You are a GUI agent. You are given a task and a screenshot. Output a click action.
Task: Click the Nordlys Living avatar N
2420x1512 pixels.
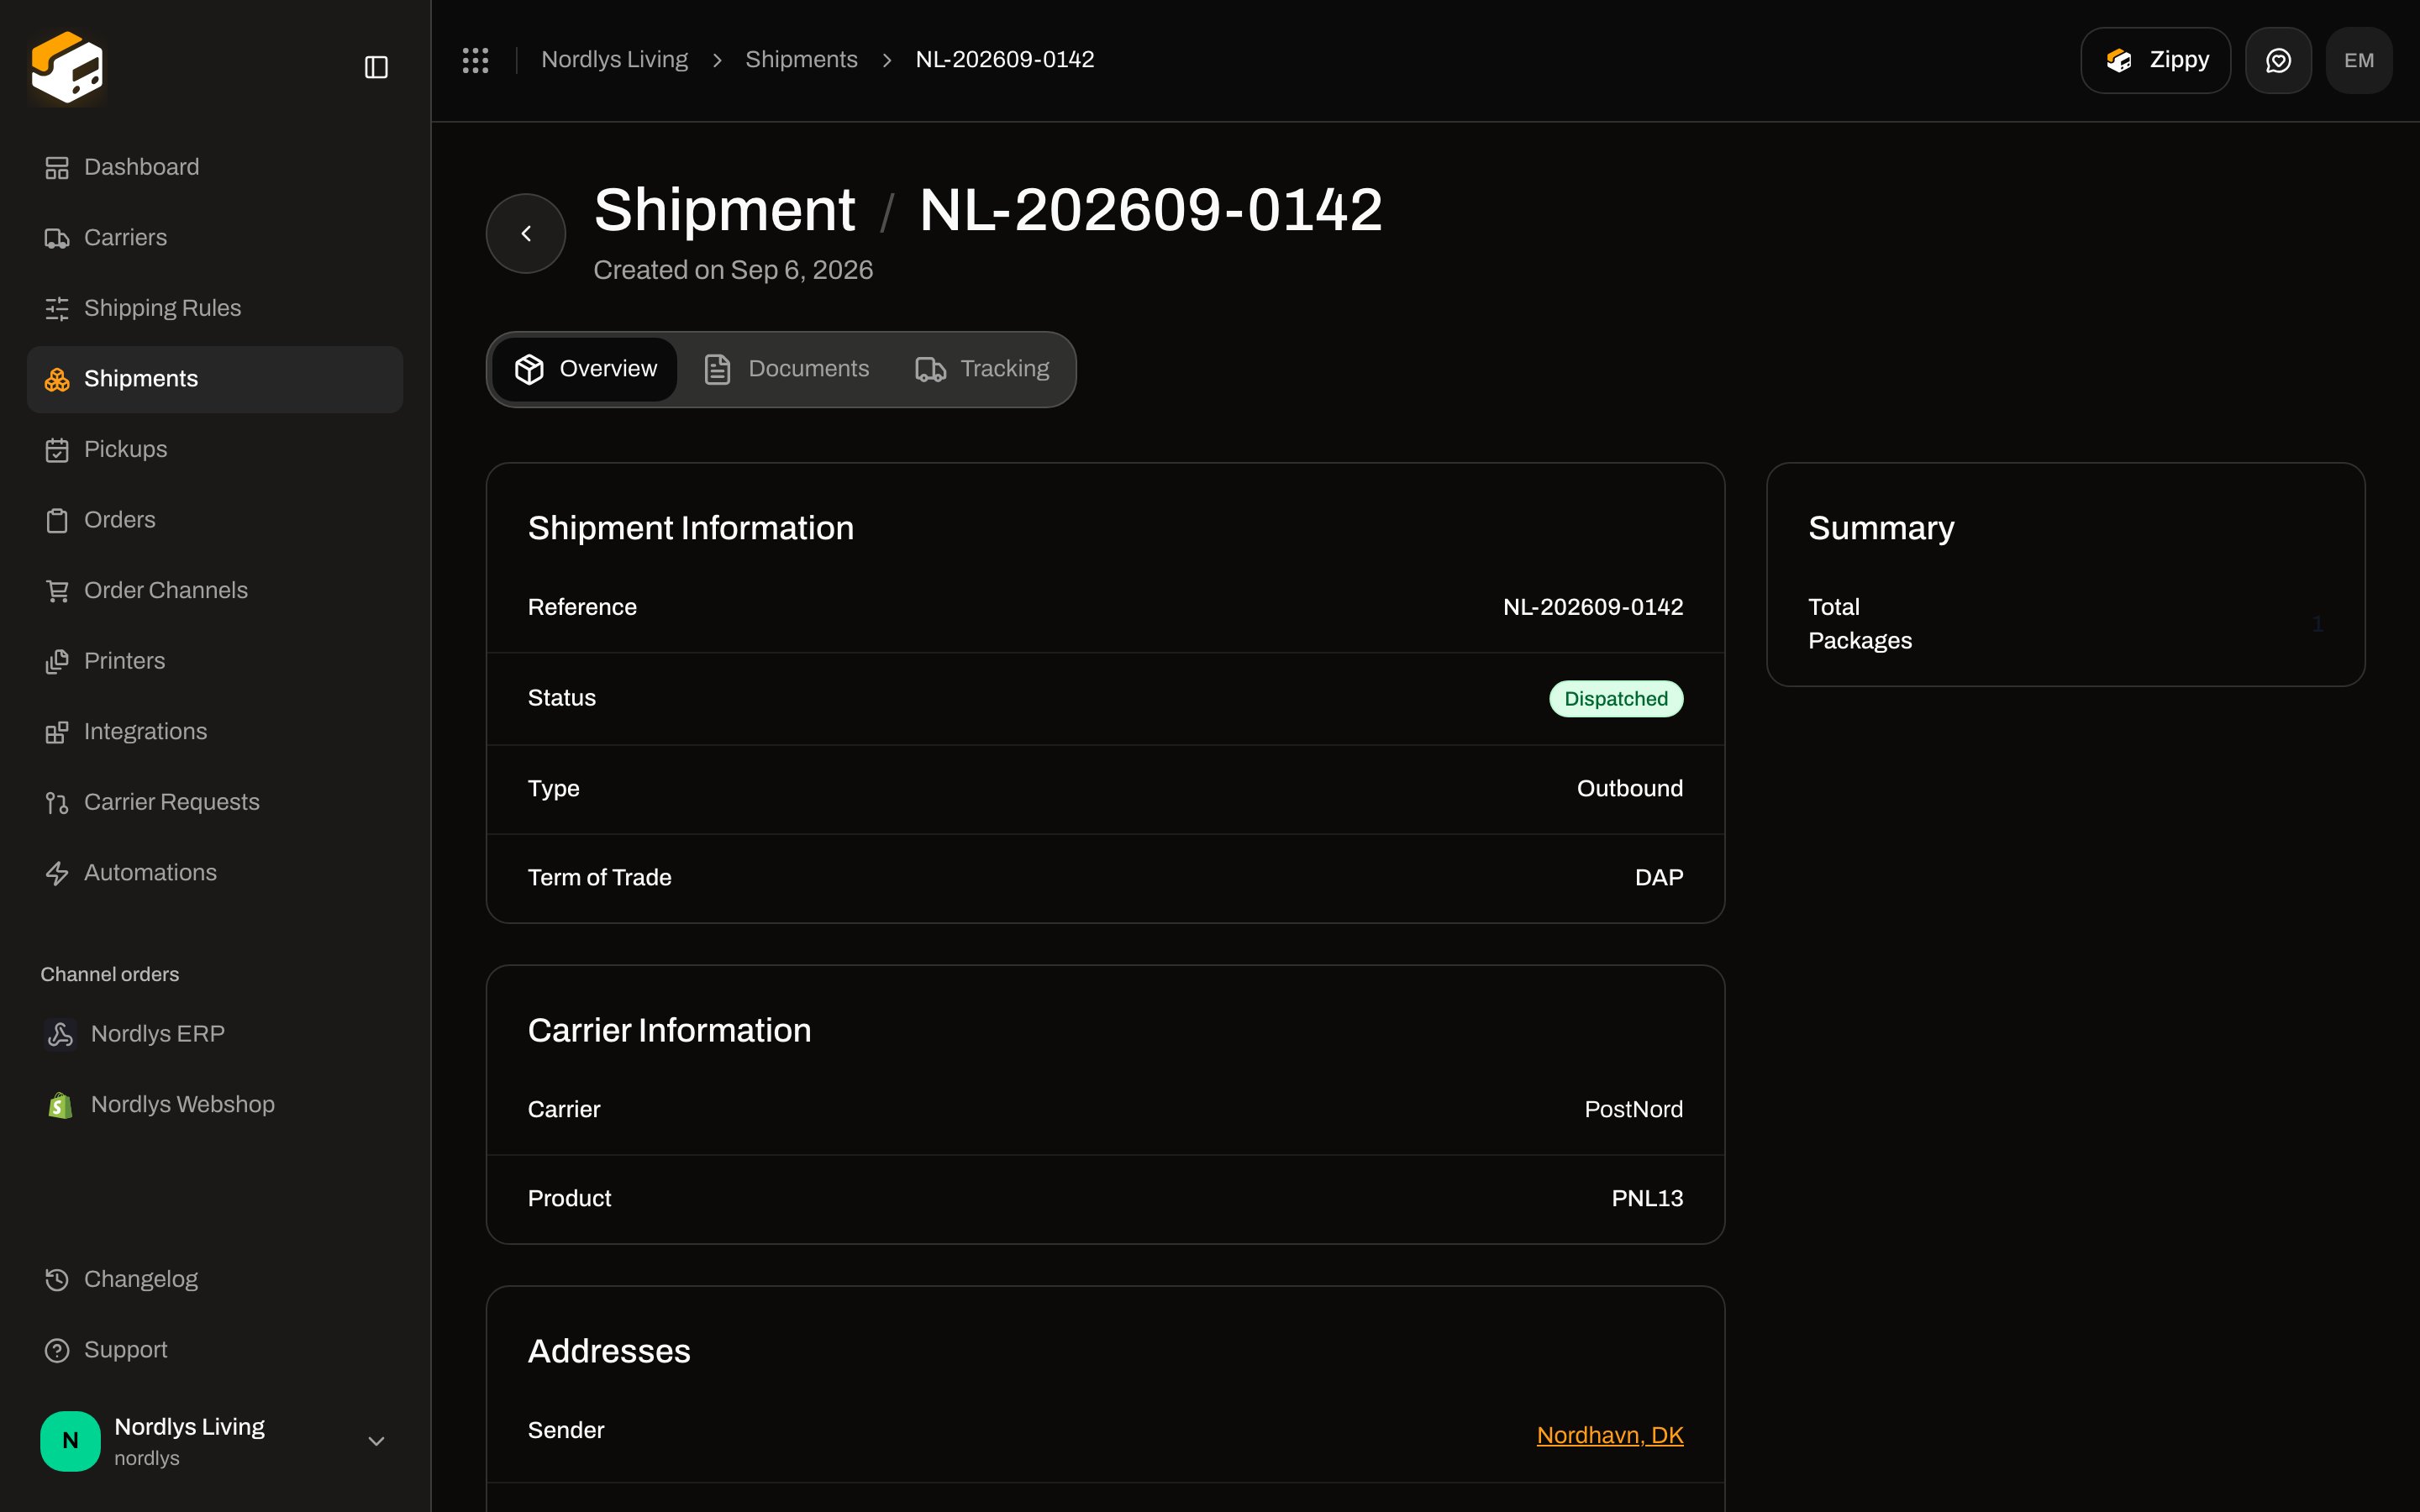coord(70,1441)
